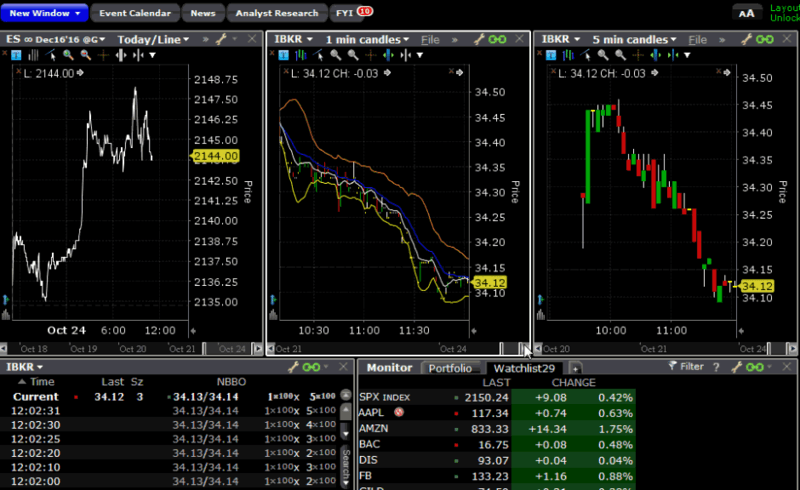Open the configuration wrench on 1 min chart

[479, 39]
